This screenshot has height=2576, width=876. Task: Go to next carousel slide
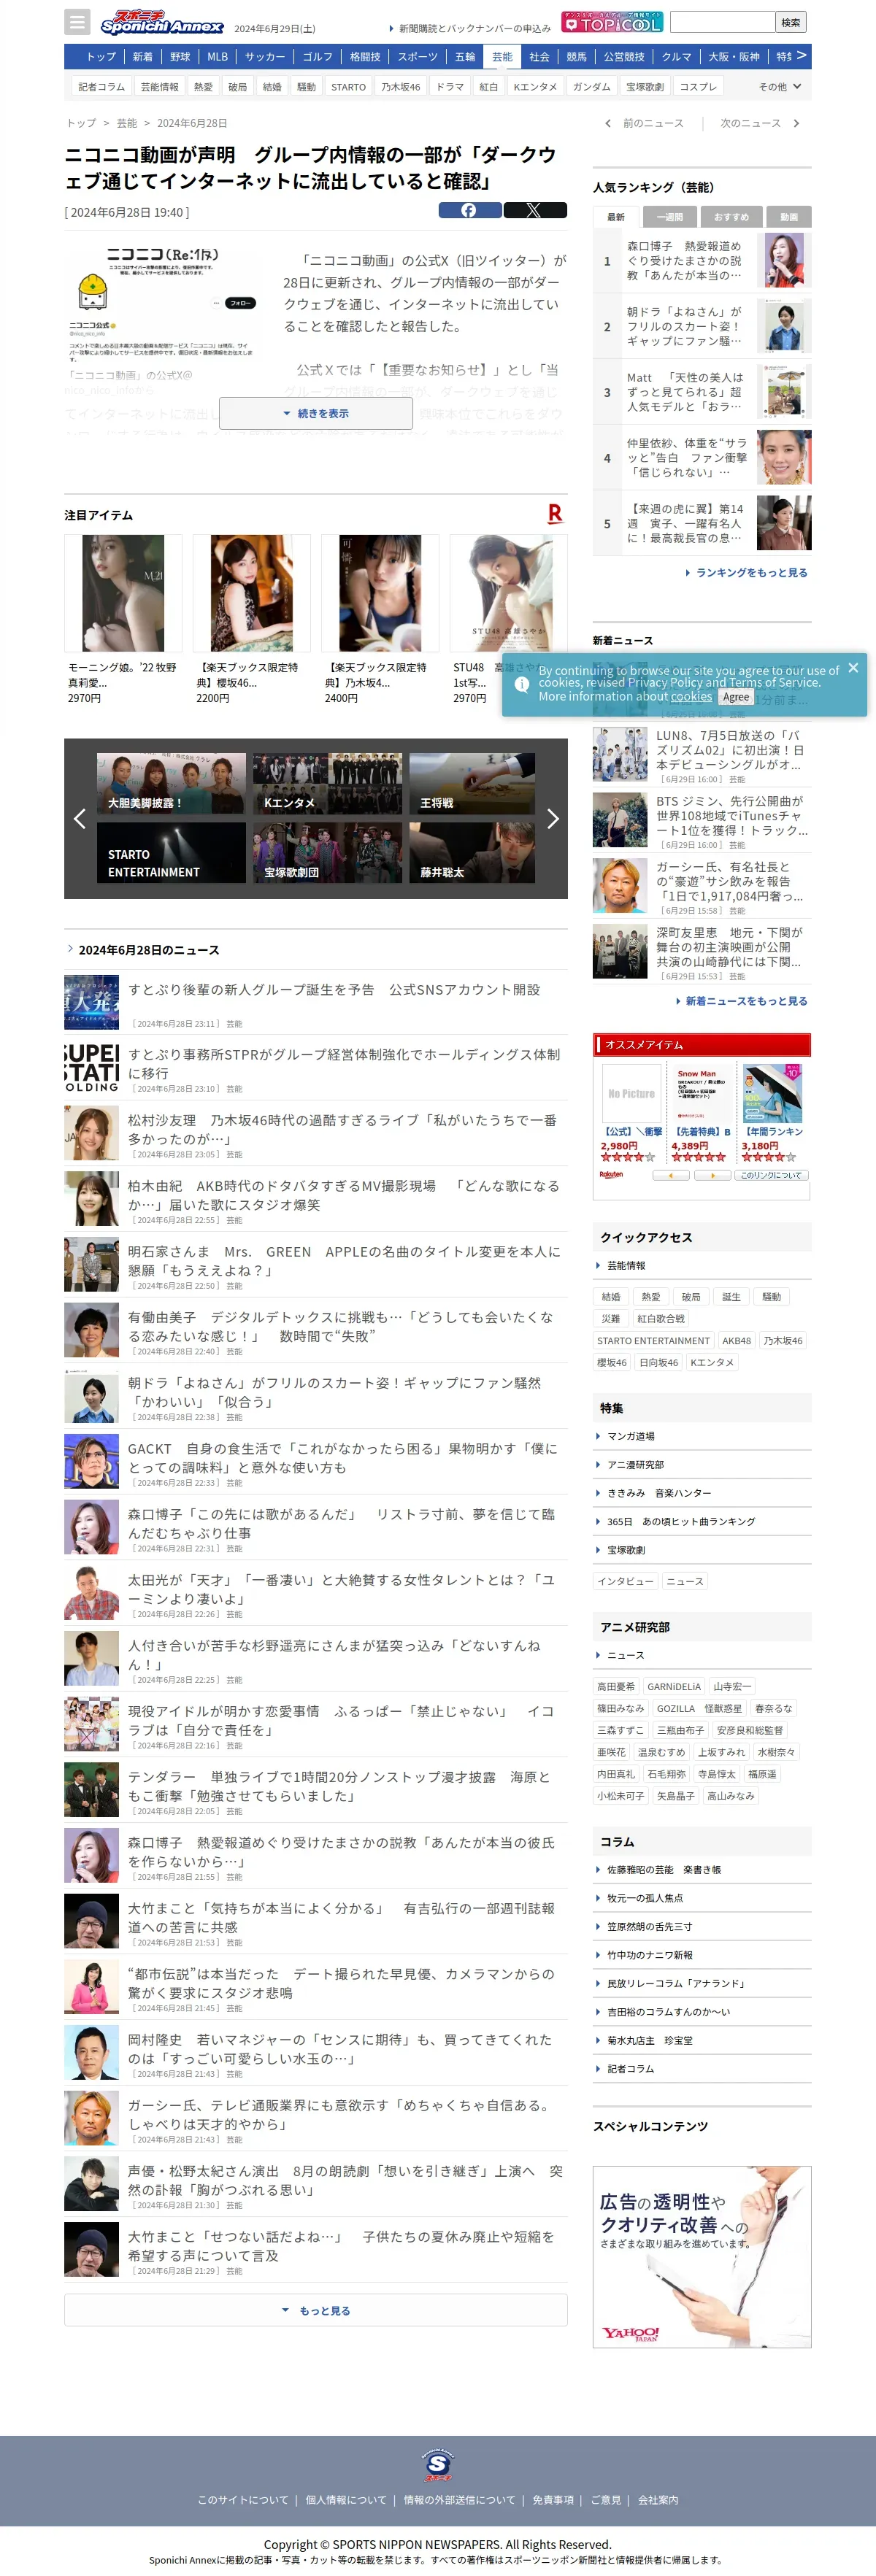tap(553, 819)
